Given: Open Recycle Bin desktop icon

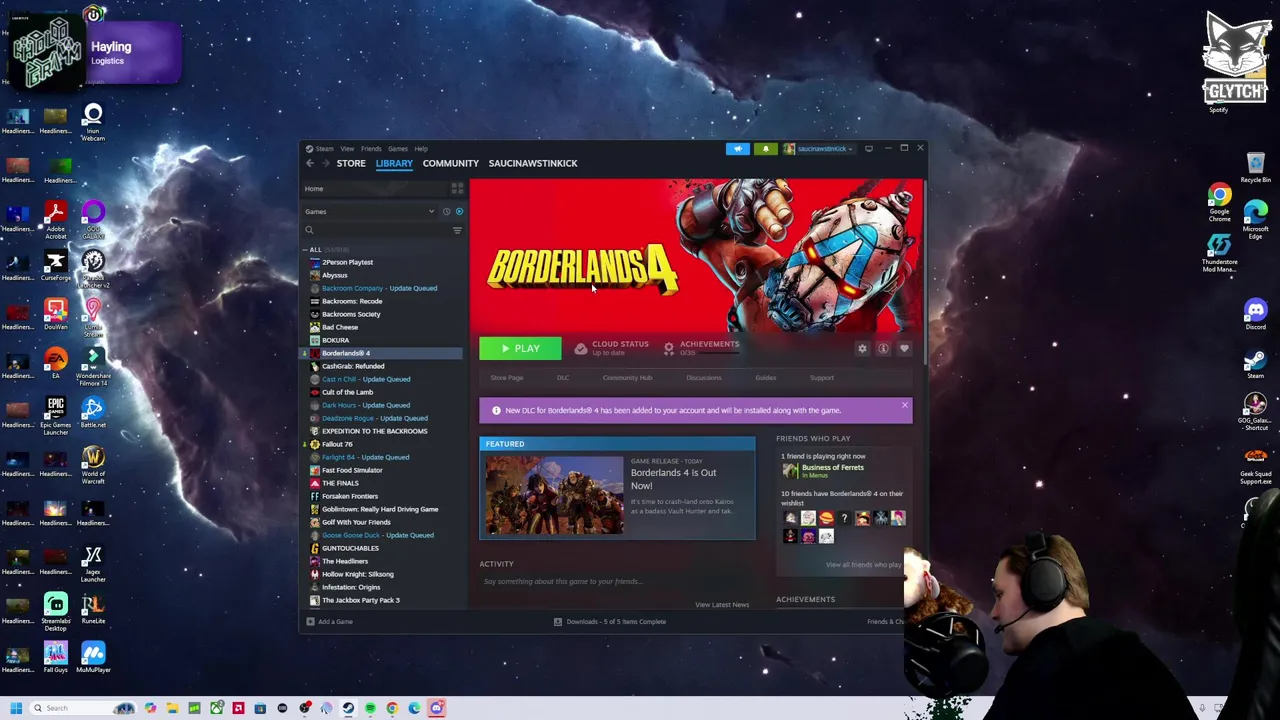Looking at the screenshot, I should pyautogui.click(x=1255, y=168).
